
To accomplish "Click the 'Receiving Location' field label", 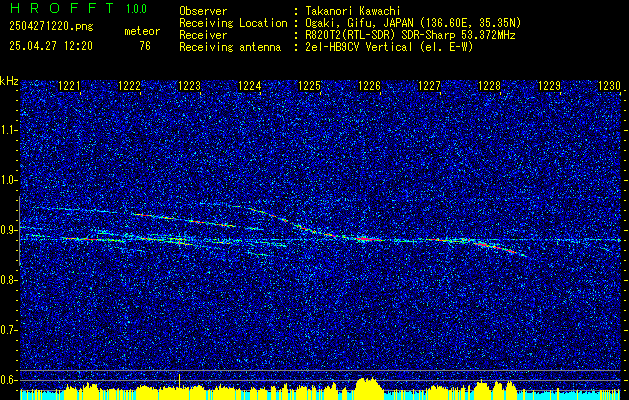I will 233,23.
